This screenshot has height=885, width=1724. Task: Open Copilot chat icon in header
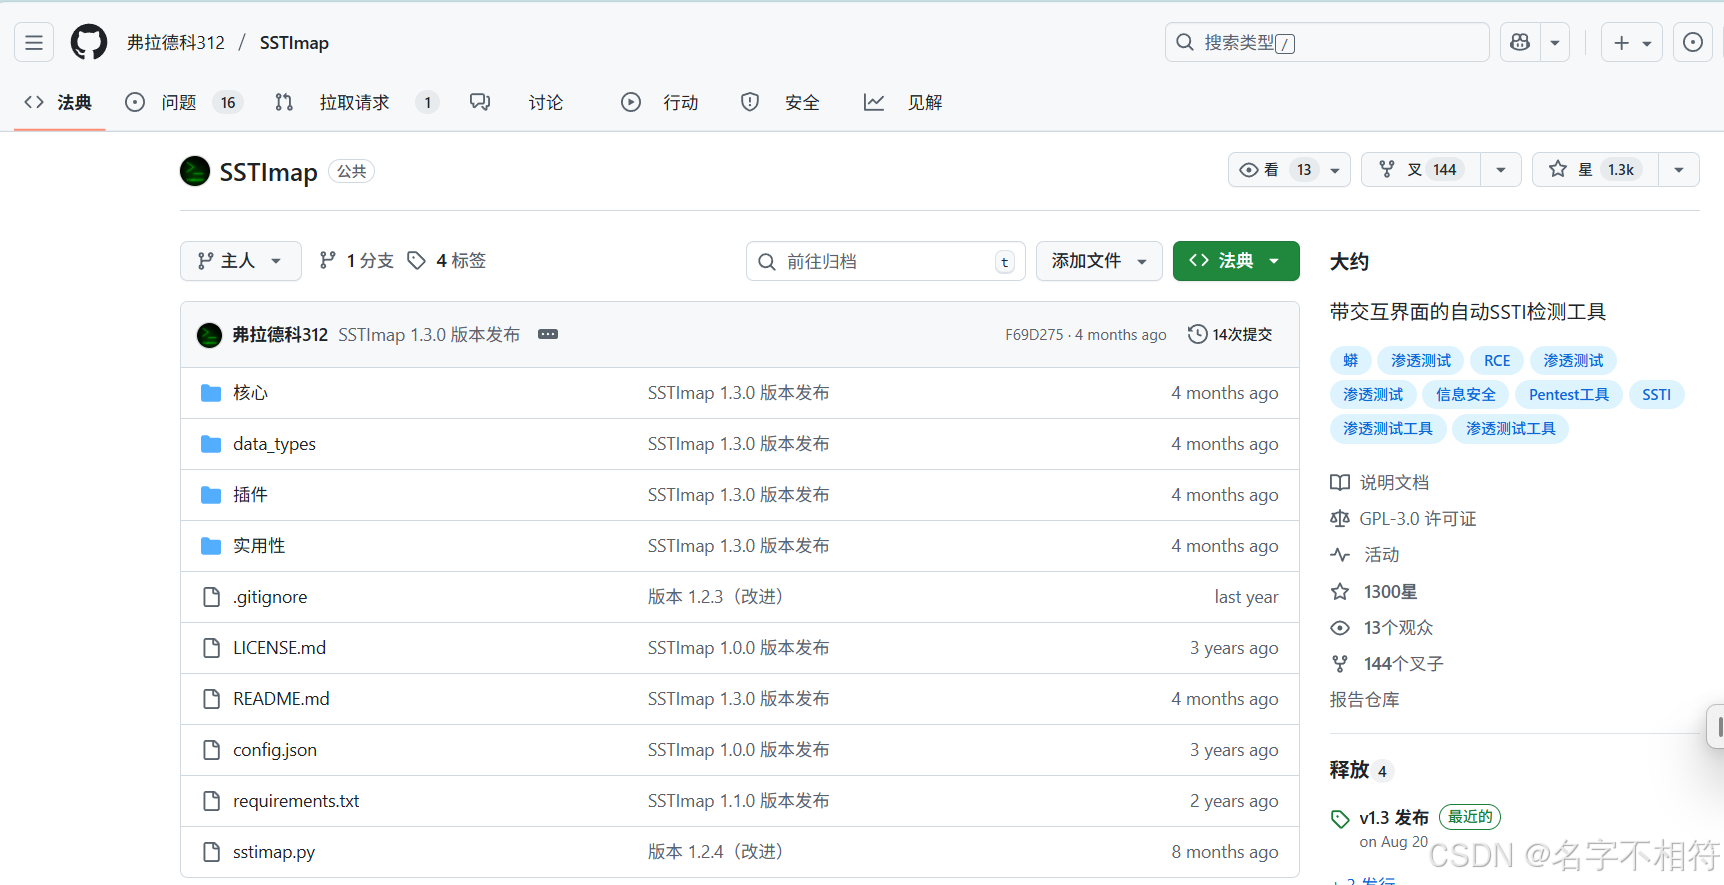point(1520,42)
